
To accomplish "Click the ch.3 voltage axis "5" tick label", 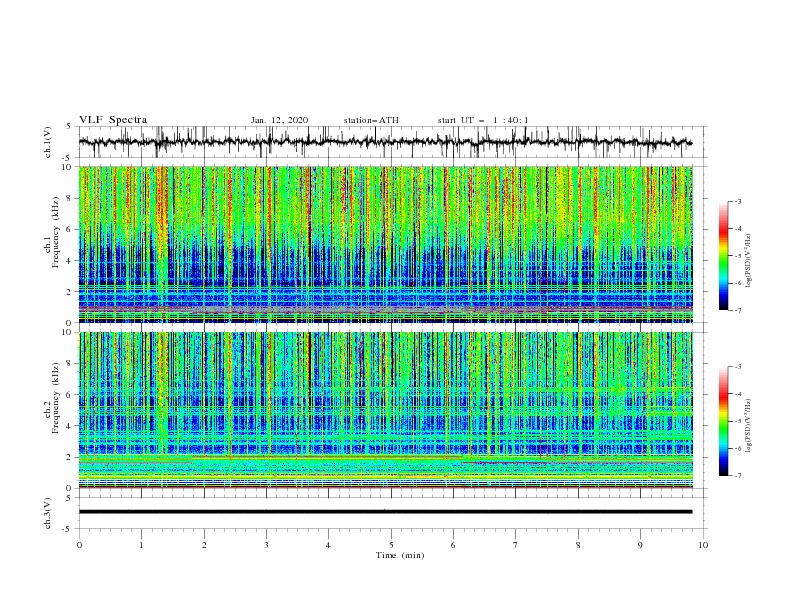I will coord(69,497).
